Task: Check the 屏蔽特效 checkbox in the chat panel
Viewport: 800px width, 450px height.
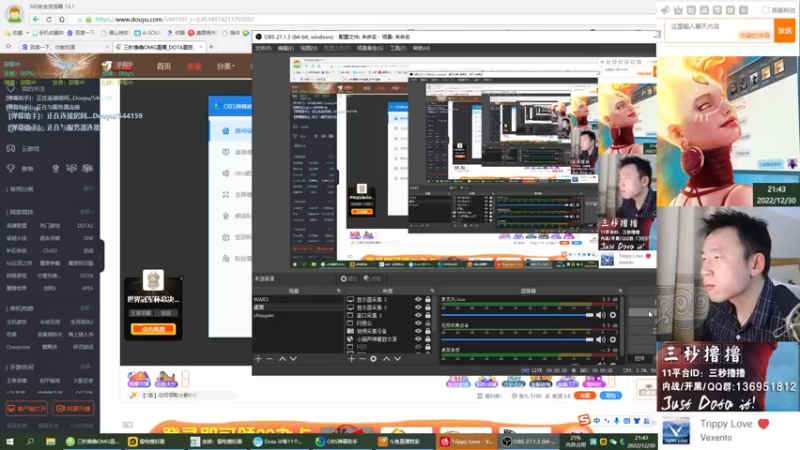Action: [x=765, y=10]
